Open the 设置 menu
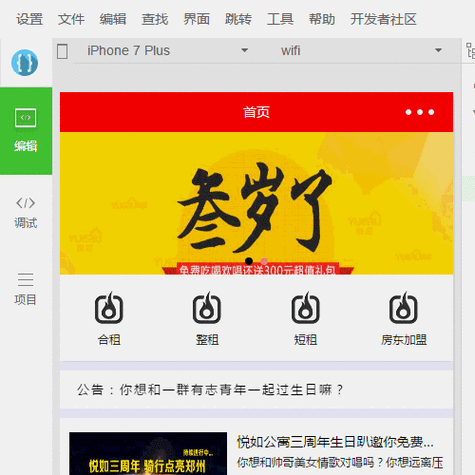The image size is (475, 475). click(30, 19)
